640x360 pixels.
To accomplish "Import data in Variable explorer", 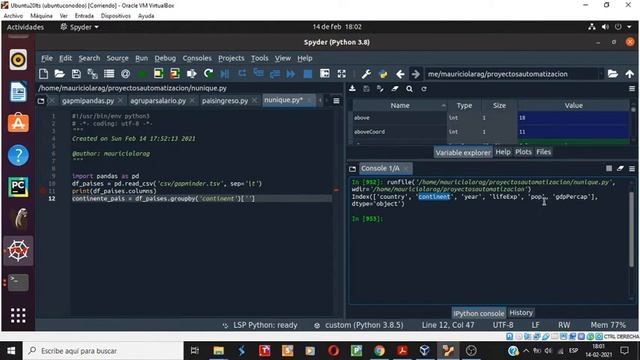I will tap(352, 89).
